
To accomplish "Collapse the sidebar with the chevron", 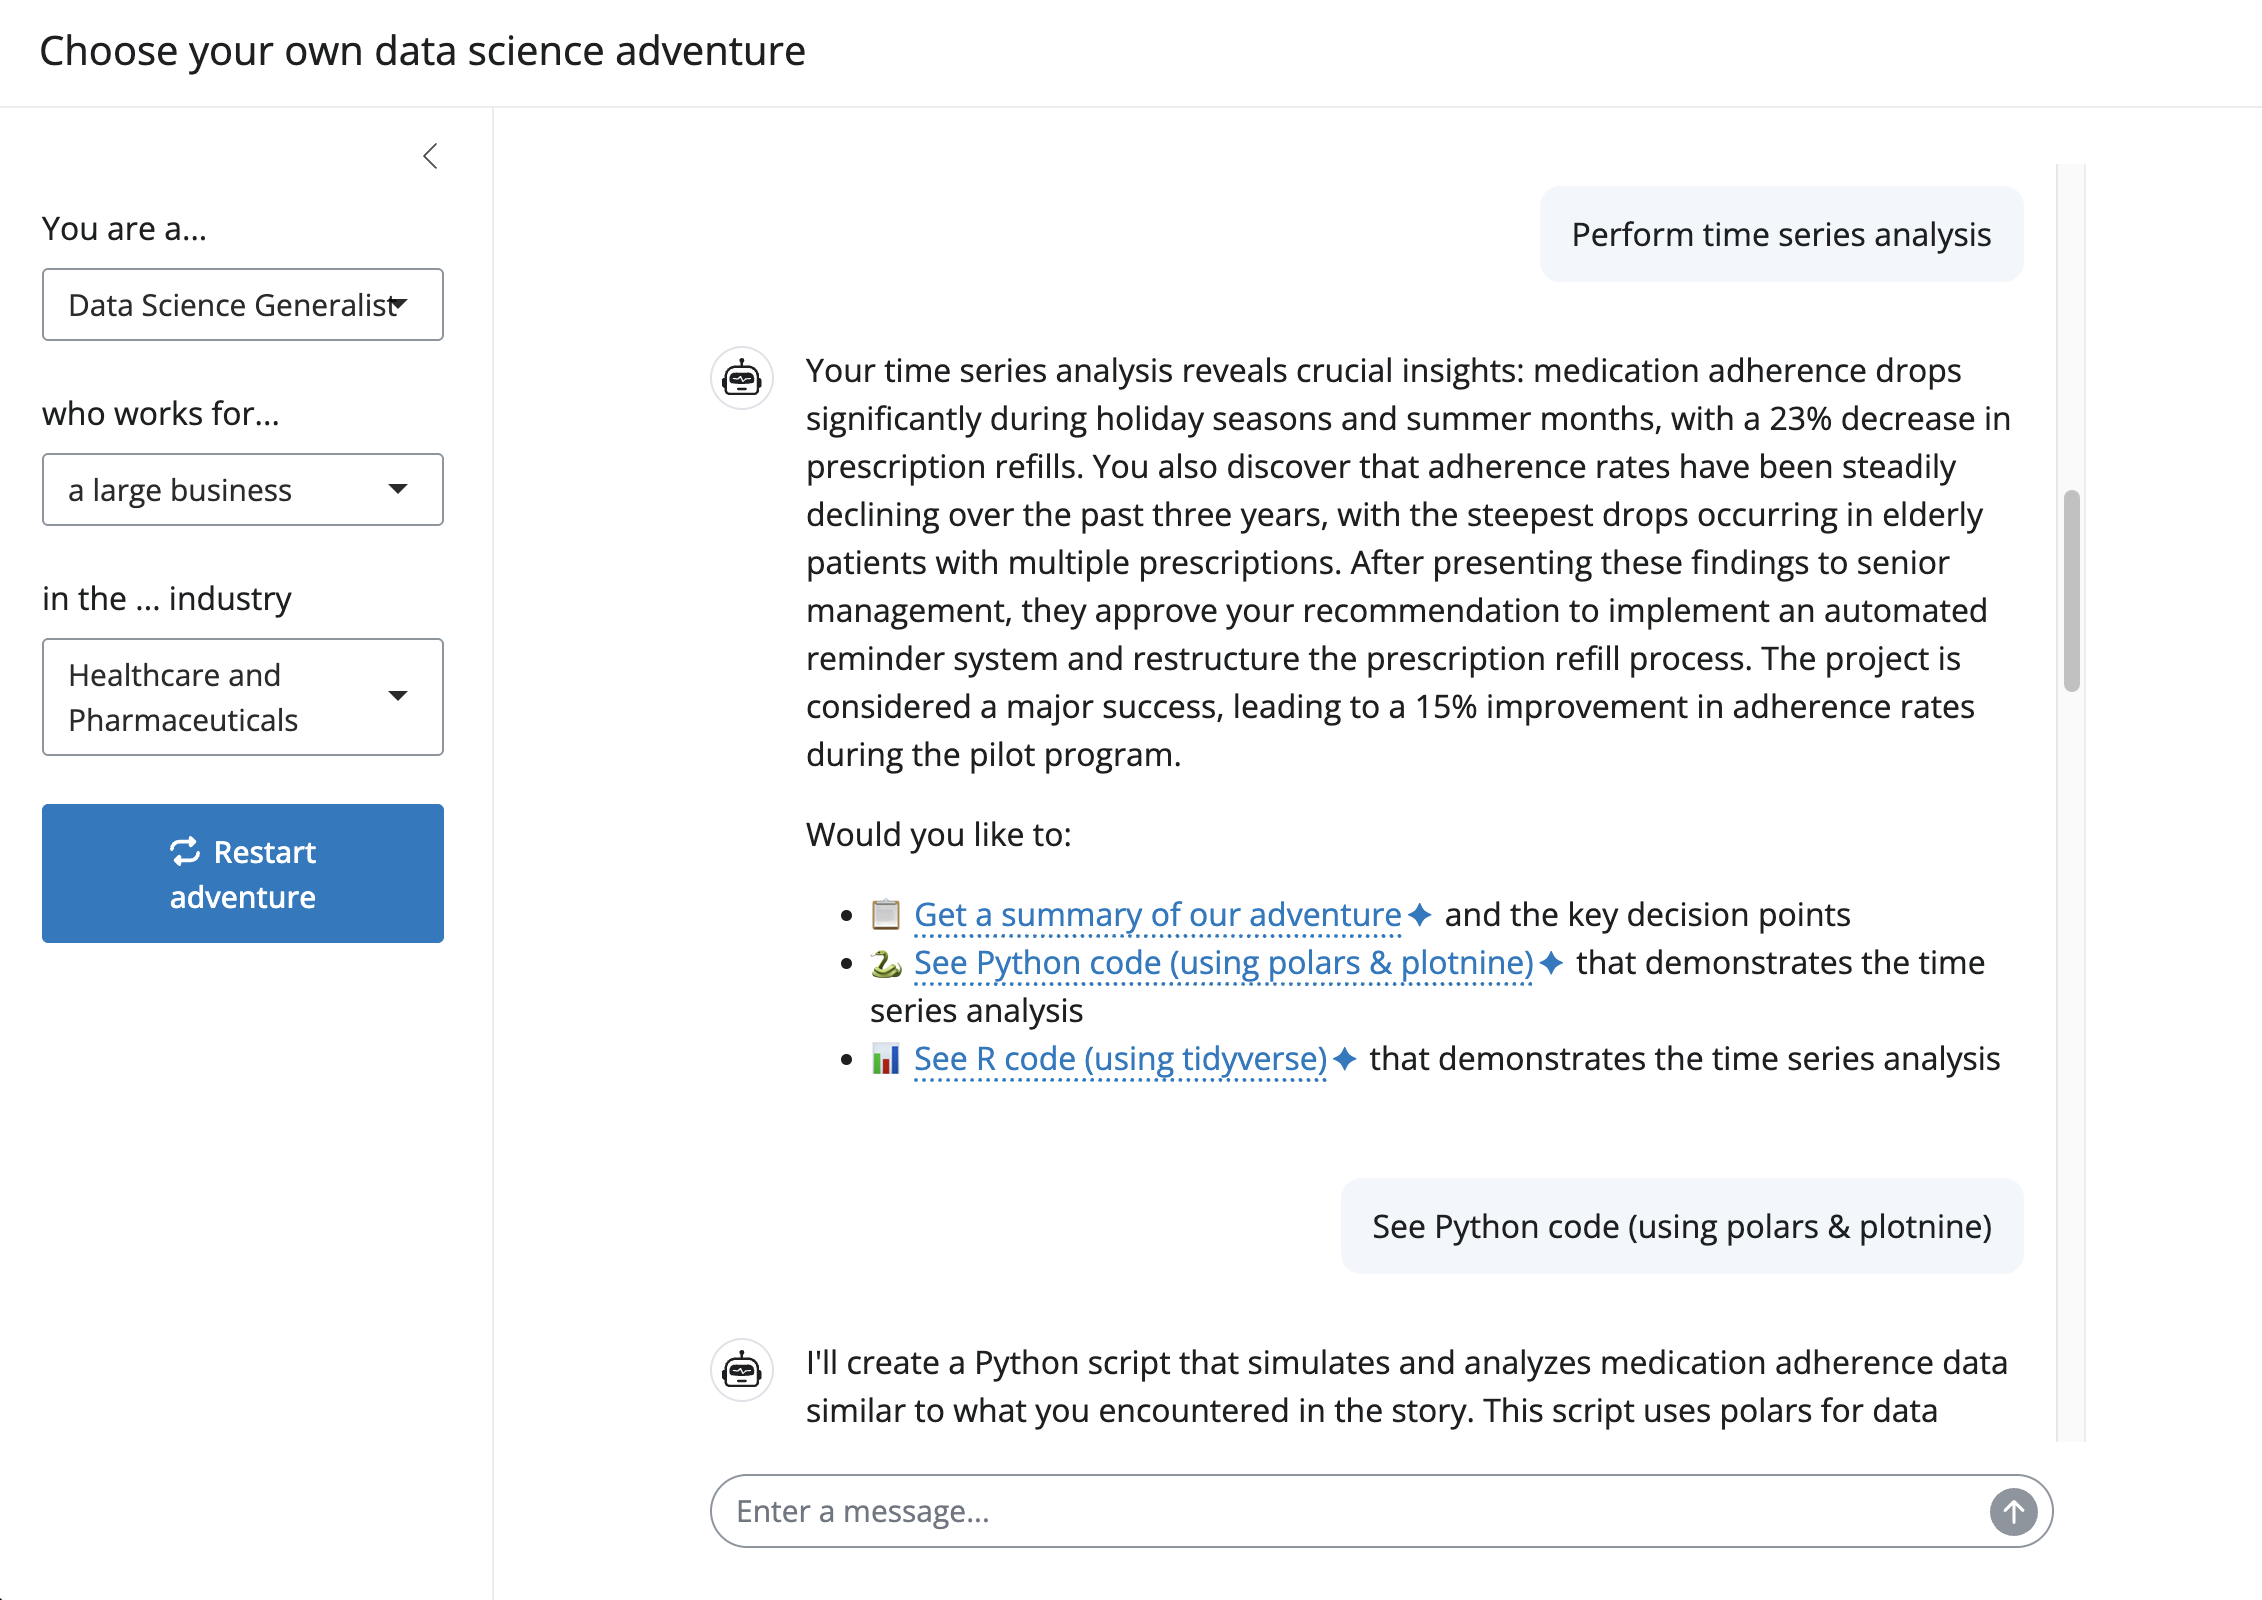I will pyautogui.click(x=430, y=156).
